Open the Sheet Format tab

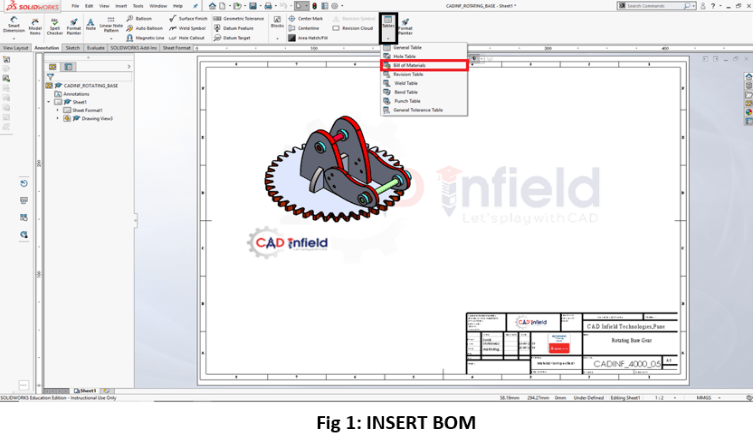pos(176,48)
